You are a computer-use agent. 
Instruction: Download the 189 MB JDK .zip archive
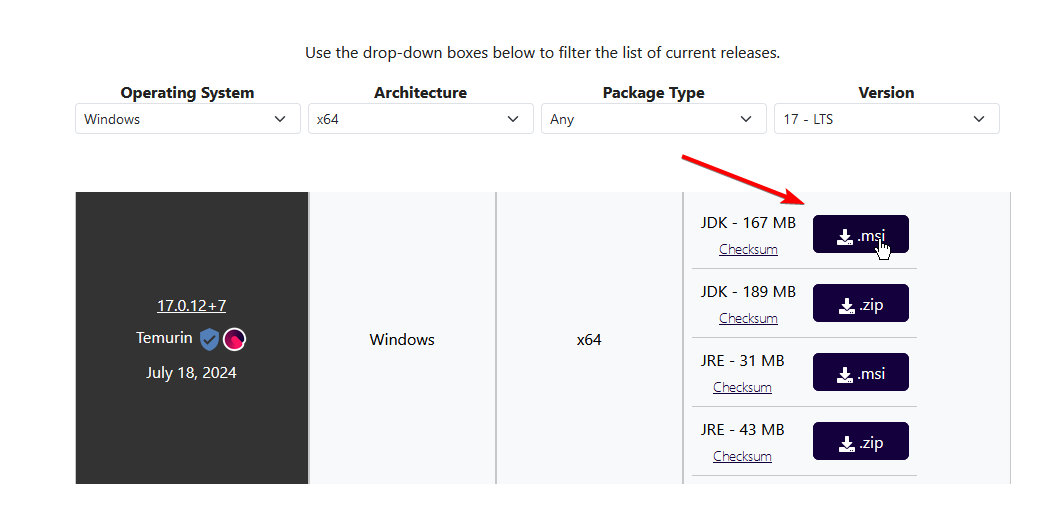pyautogui.click(x=860, y=304)
